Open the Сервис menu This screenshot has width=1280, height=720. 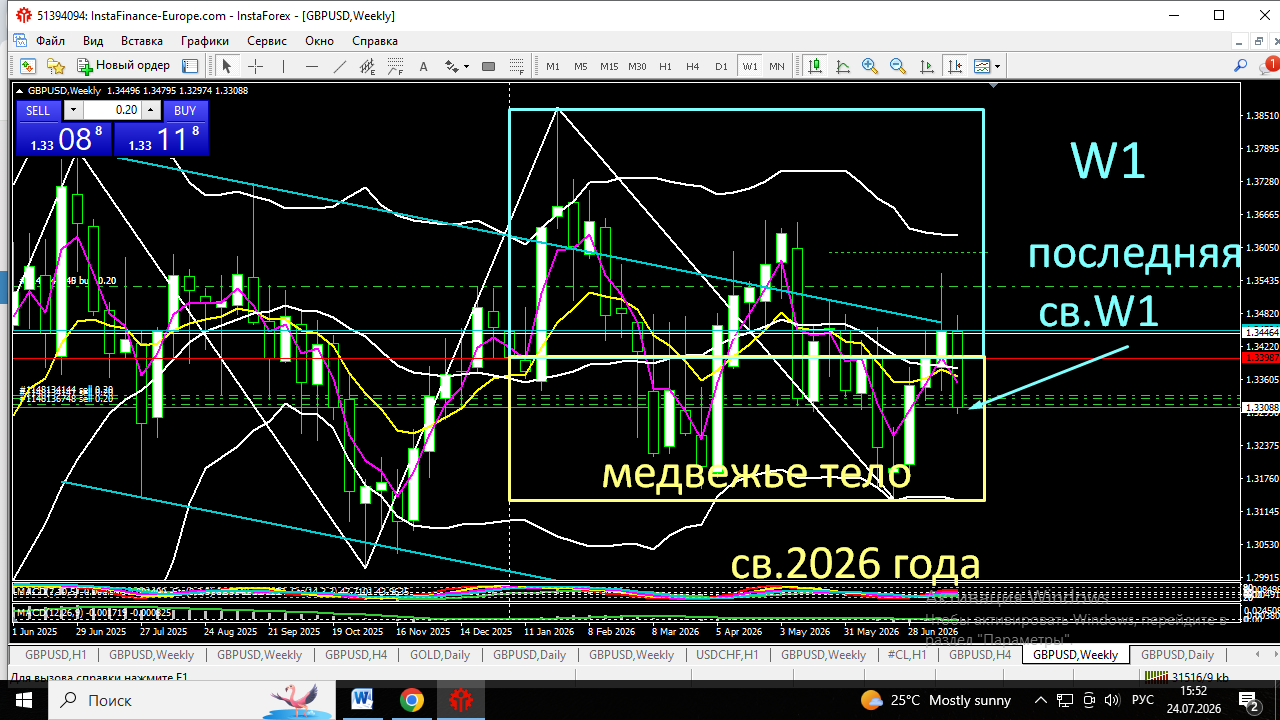[267, 41]
